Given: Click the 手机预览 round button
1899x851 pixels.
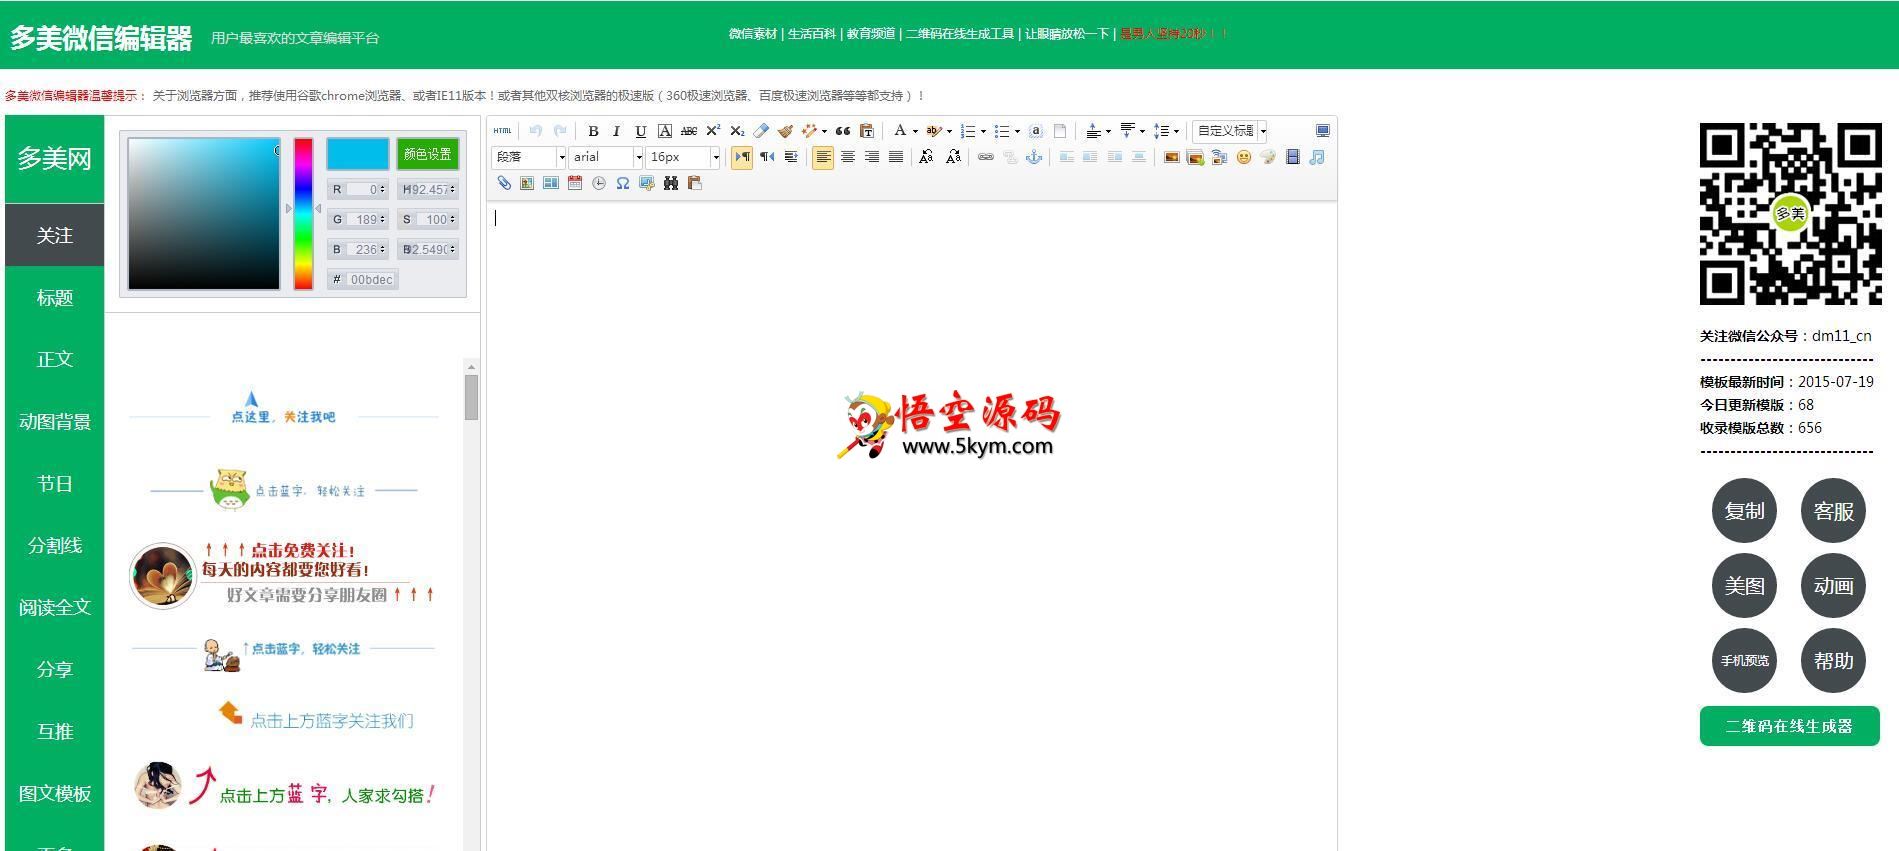Looking at the screenshot, I should [1745, 661].
